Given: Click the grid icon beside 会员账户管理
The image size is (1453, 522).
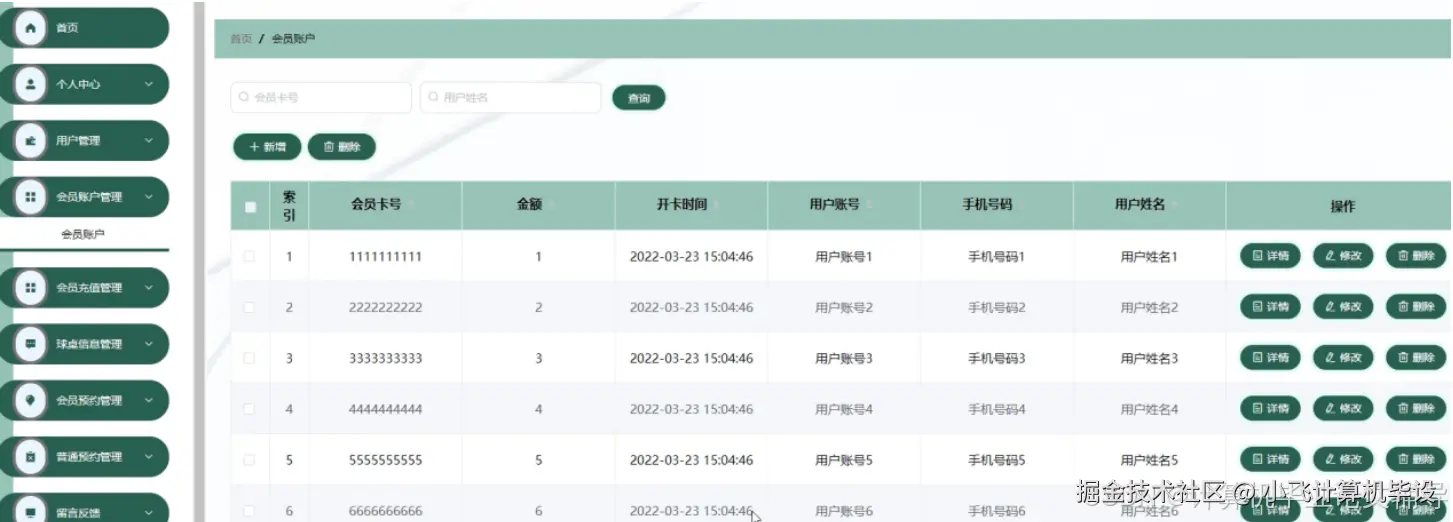Looking at the screenshot, I should point(30,197).
